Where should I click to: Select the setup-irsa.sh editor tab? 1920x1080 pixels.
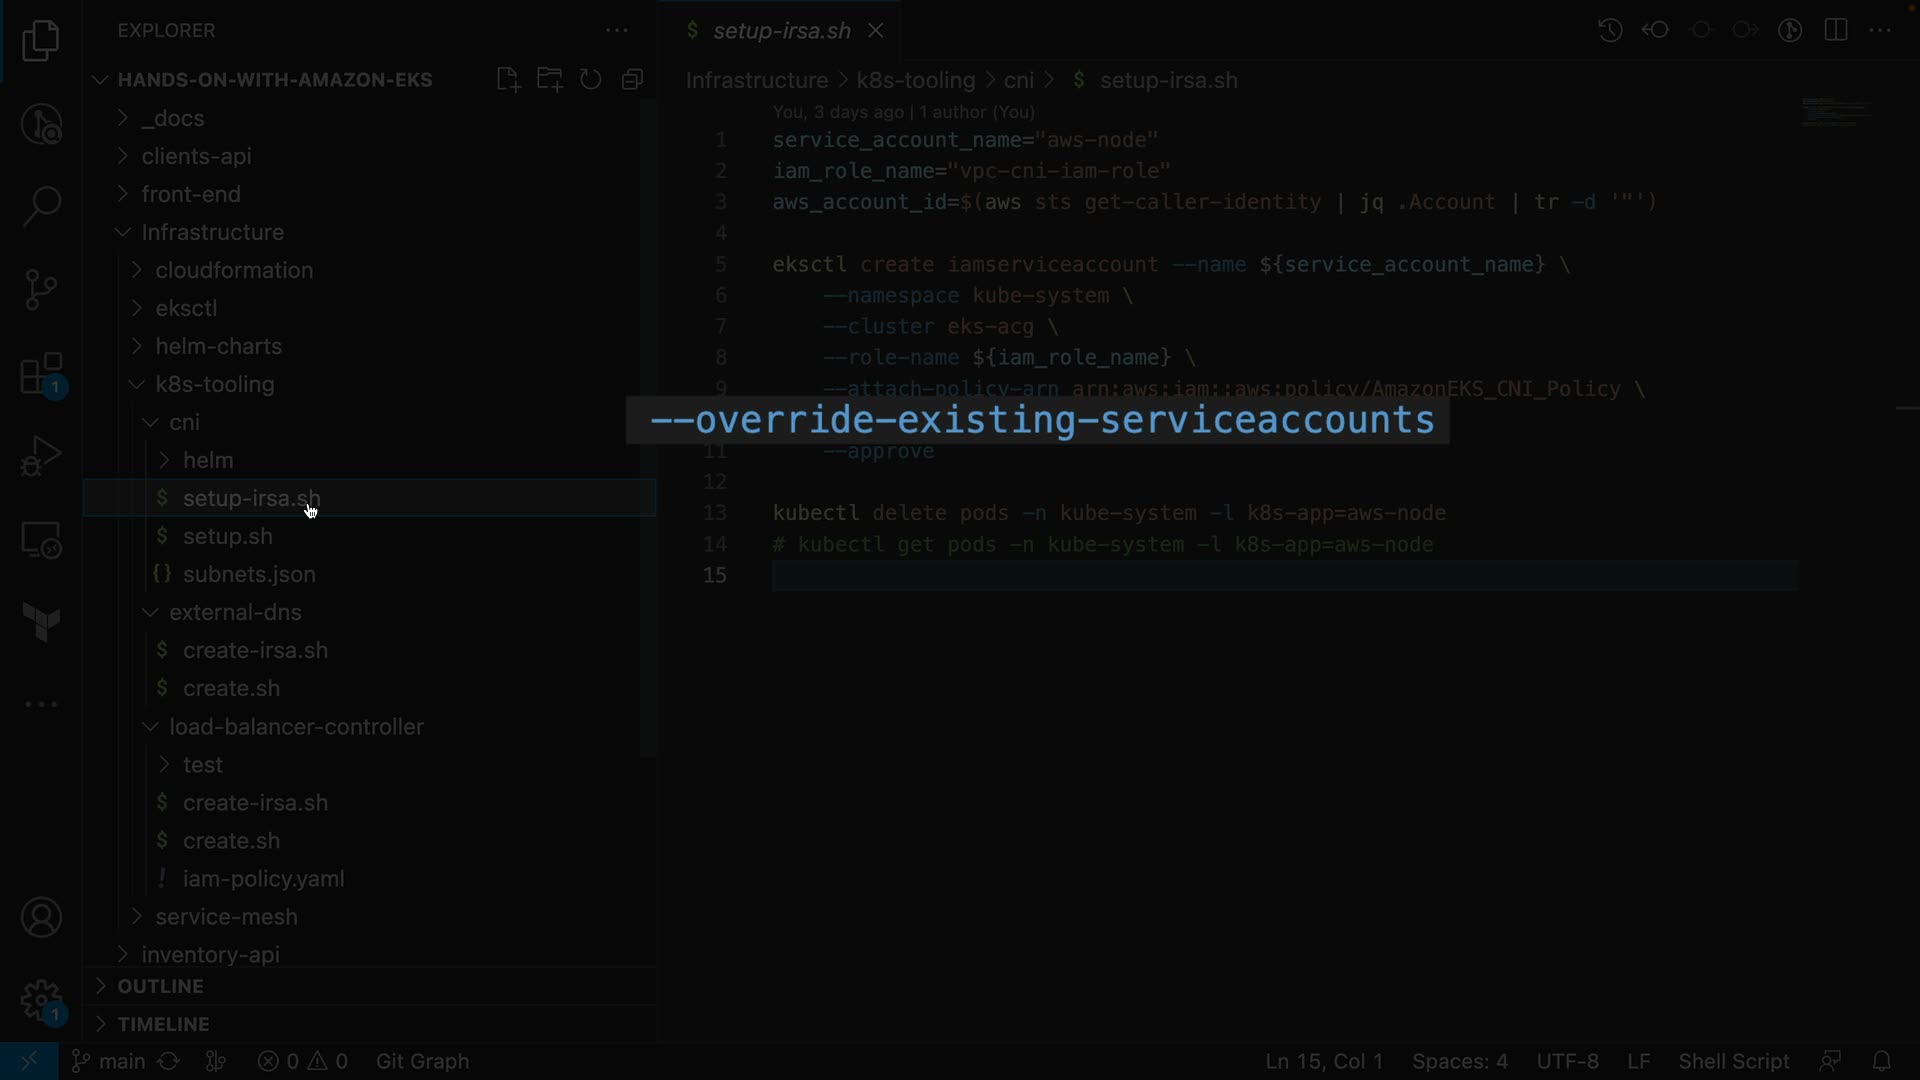pos(781,31)
